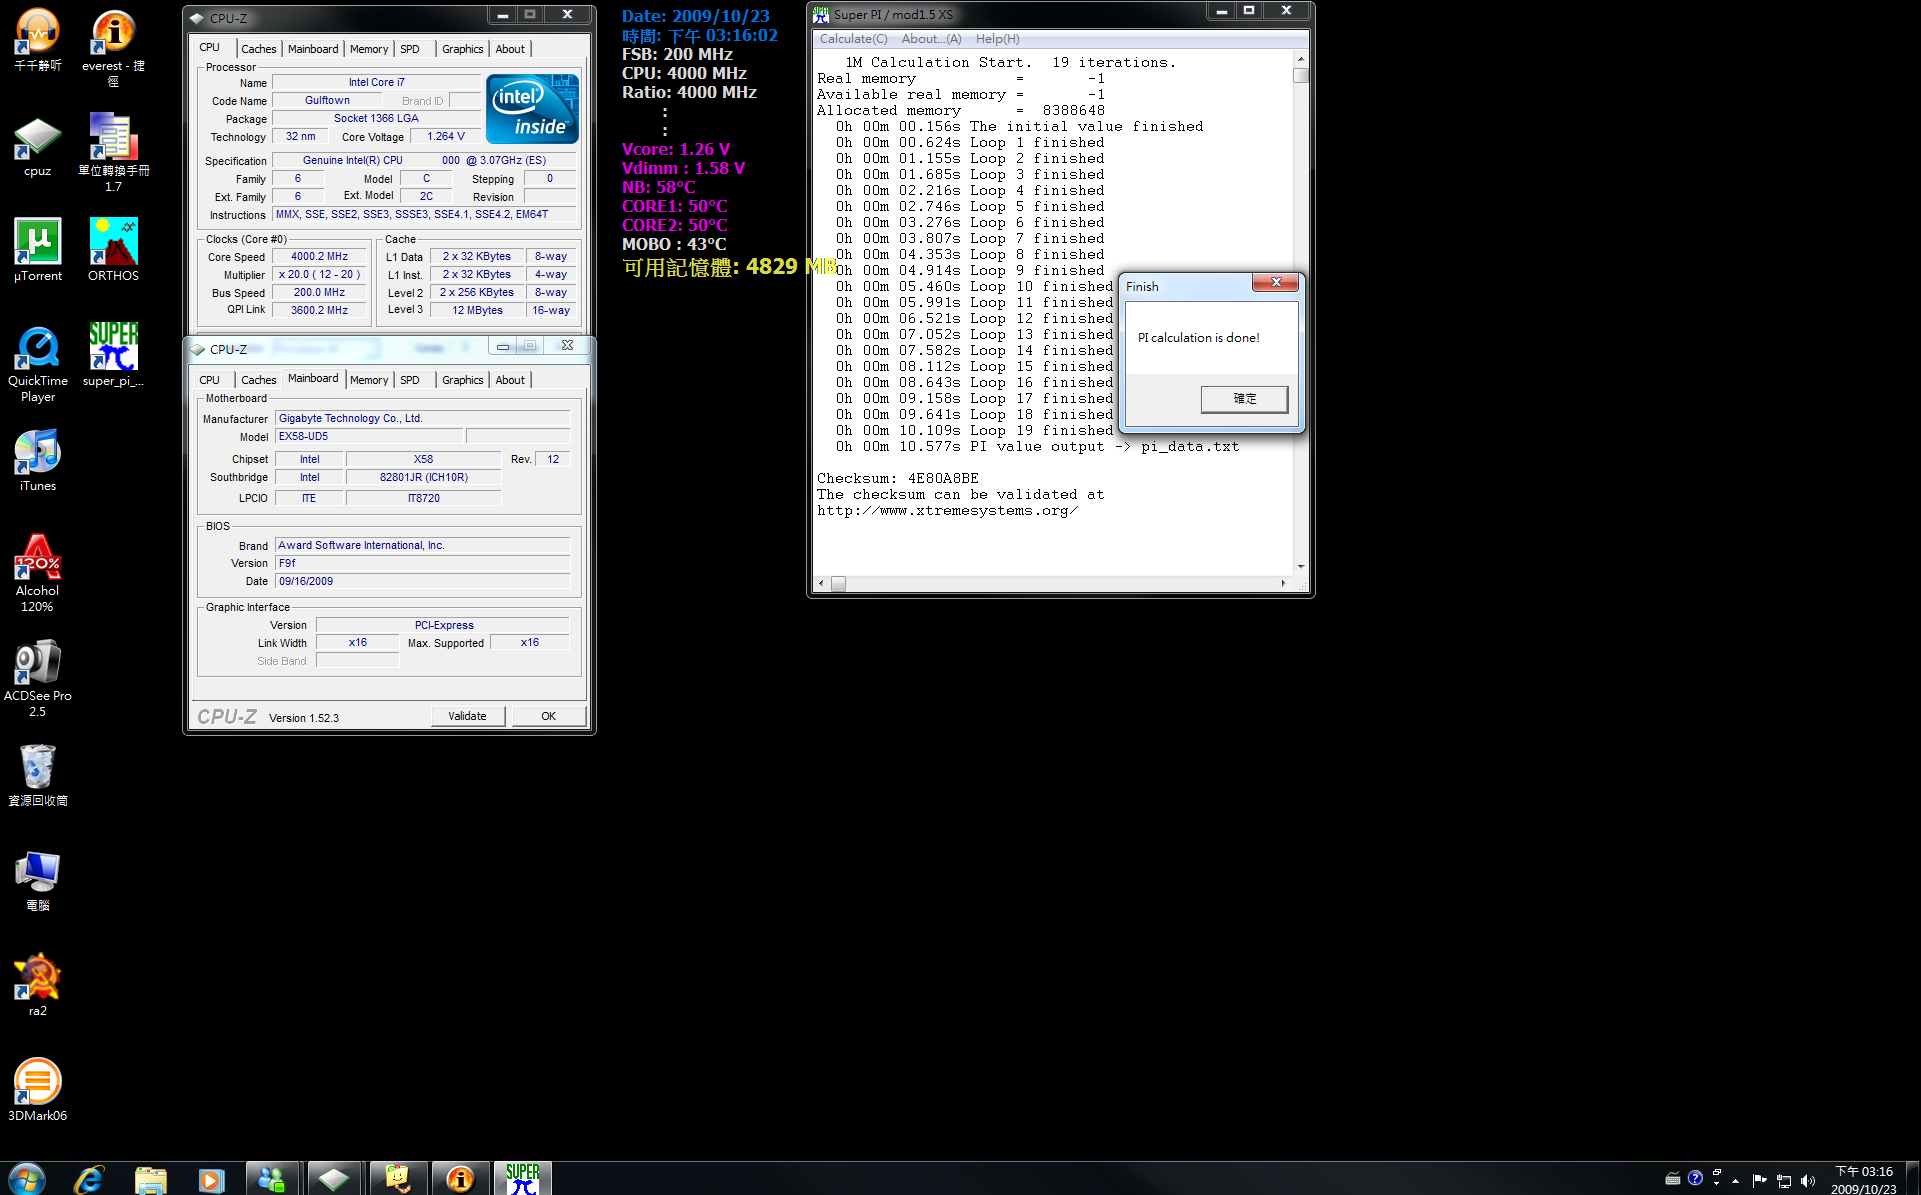This screenshot has width=1921, height=1195.
Task: Open the super_pi desktop shortcut
Action: [x=113, y=356]
